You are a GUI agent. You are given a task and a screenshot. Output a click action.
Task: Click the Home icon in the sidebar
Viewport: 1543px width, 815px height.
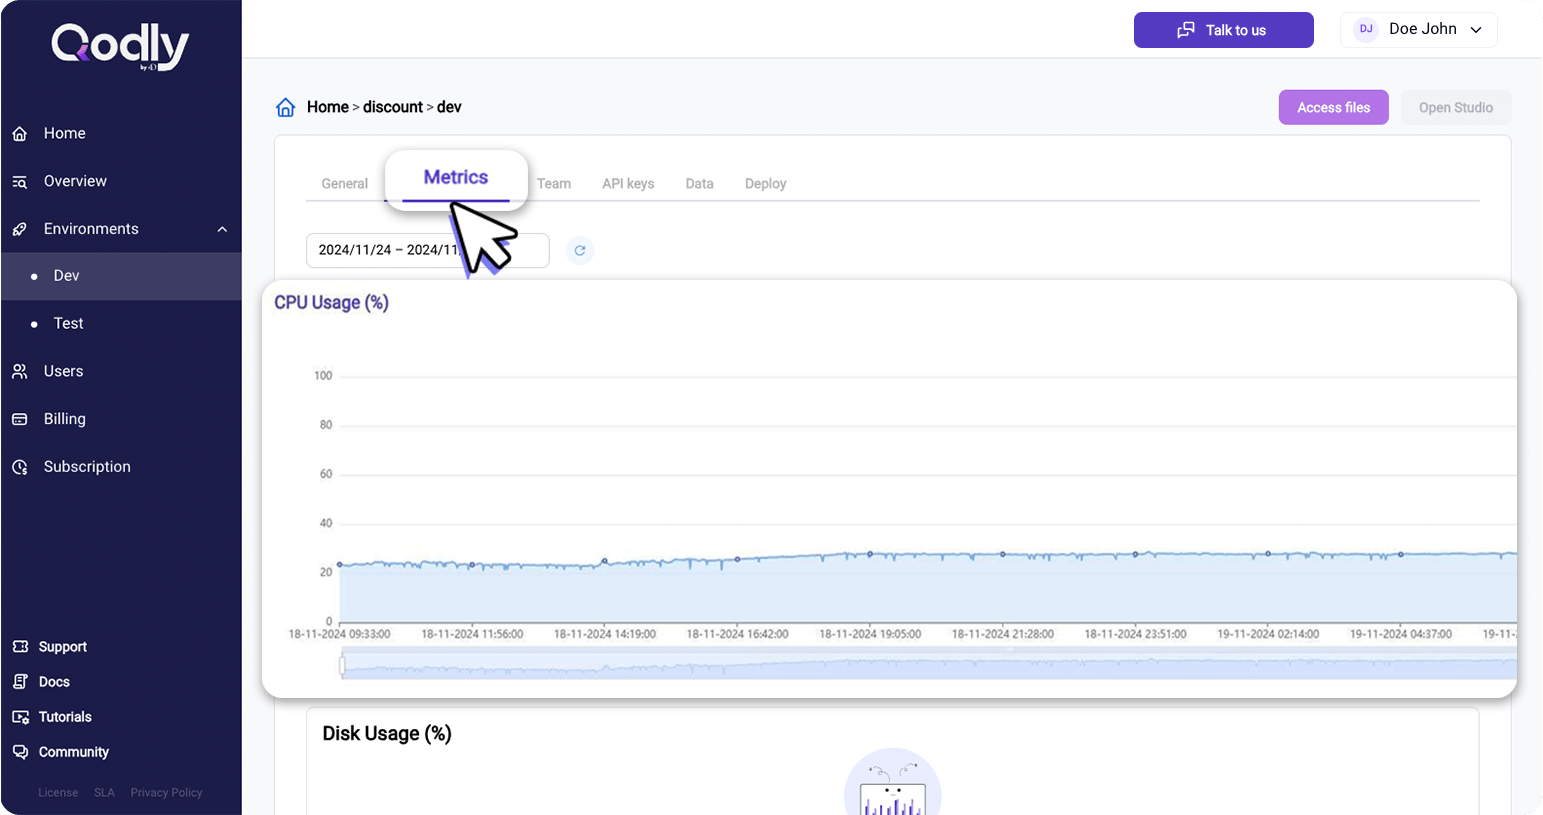[x=20, y=134]
